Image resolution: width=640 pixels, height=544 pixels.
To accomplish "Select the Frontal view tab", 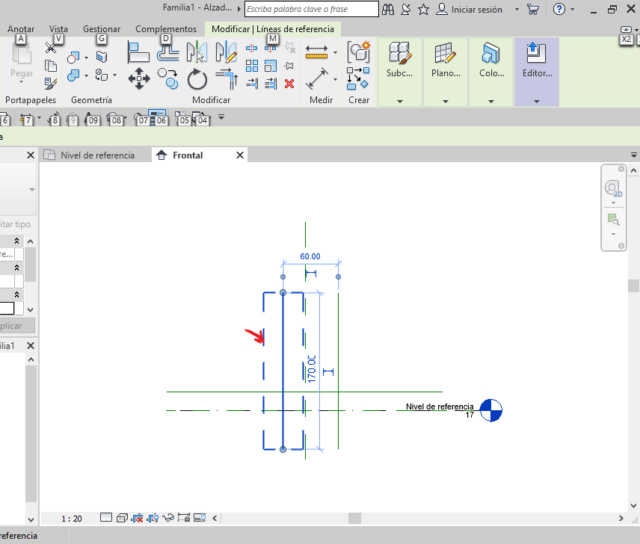I will coord(187,155).
